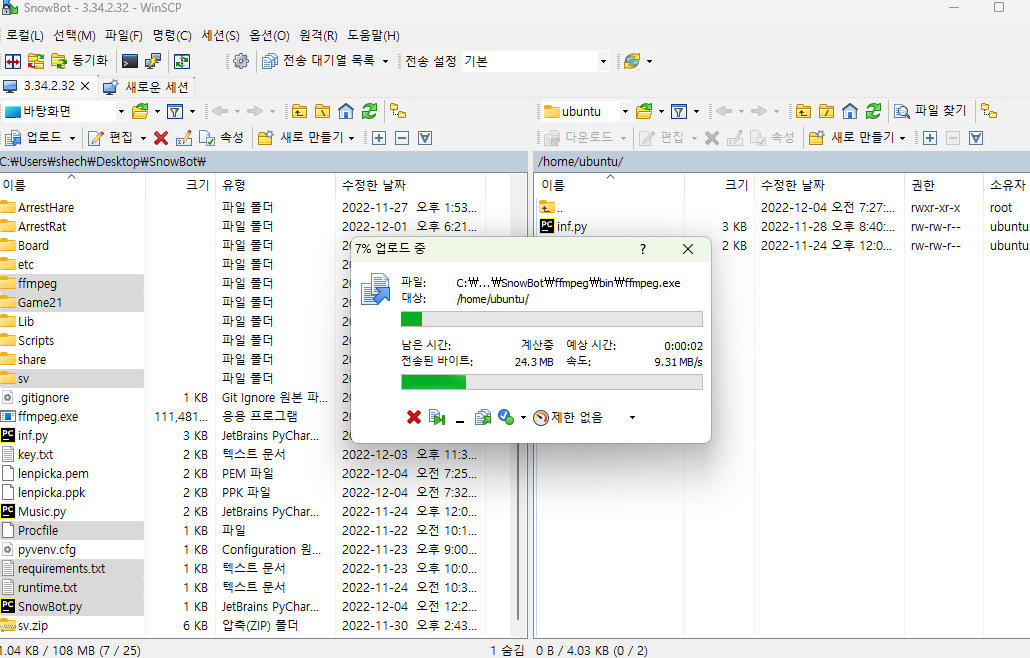The width and height of the screenshot is (1030, 658).
Task: Open the 파일(F) menu
Action: [x=123, y=35]
